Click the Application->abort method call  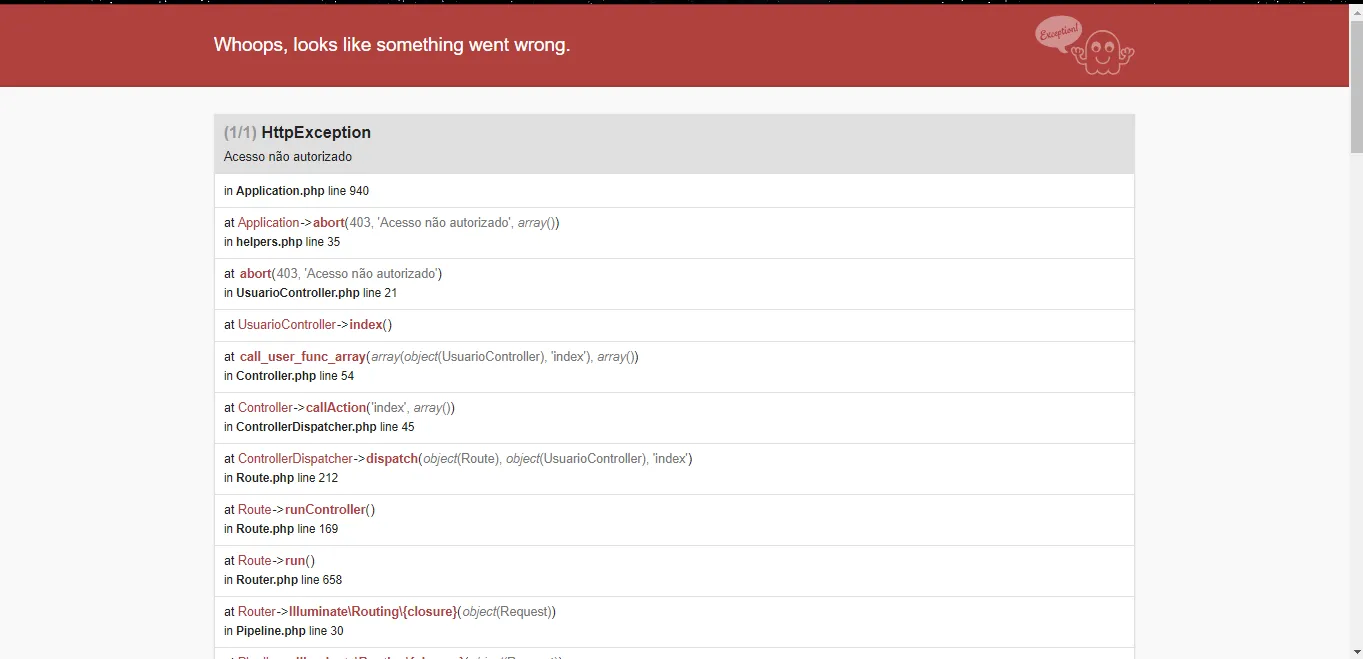coord(290,223)
